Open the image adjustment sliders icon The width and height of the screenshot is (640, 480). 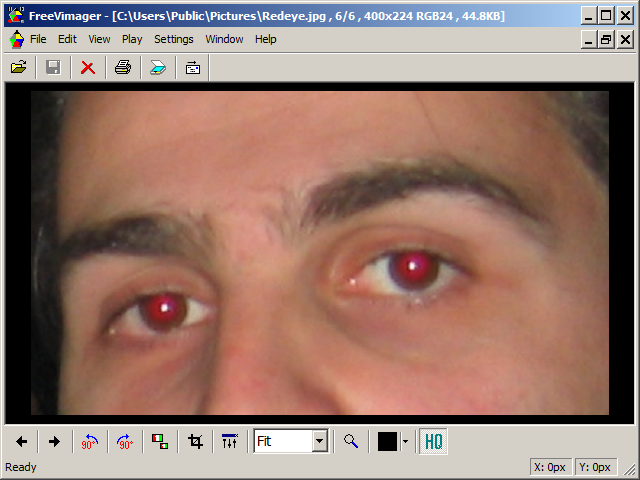click(x=229, y=441)
